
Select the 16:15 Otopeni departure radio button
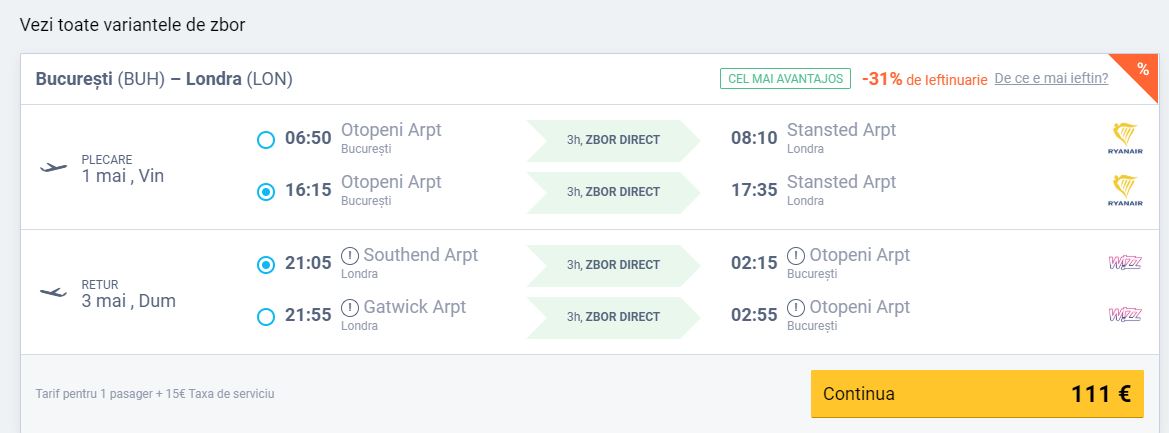click(265, 192)
